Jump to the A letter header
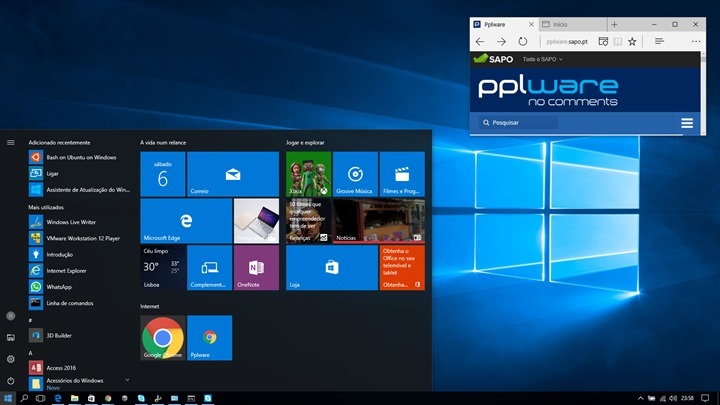The image size is (720, 405). (x=30, y=353)
